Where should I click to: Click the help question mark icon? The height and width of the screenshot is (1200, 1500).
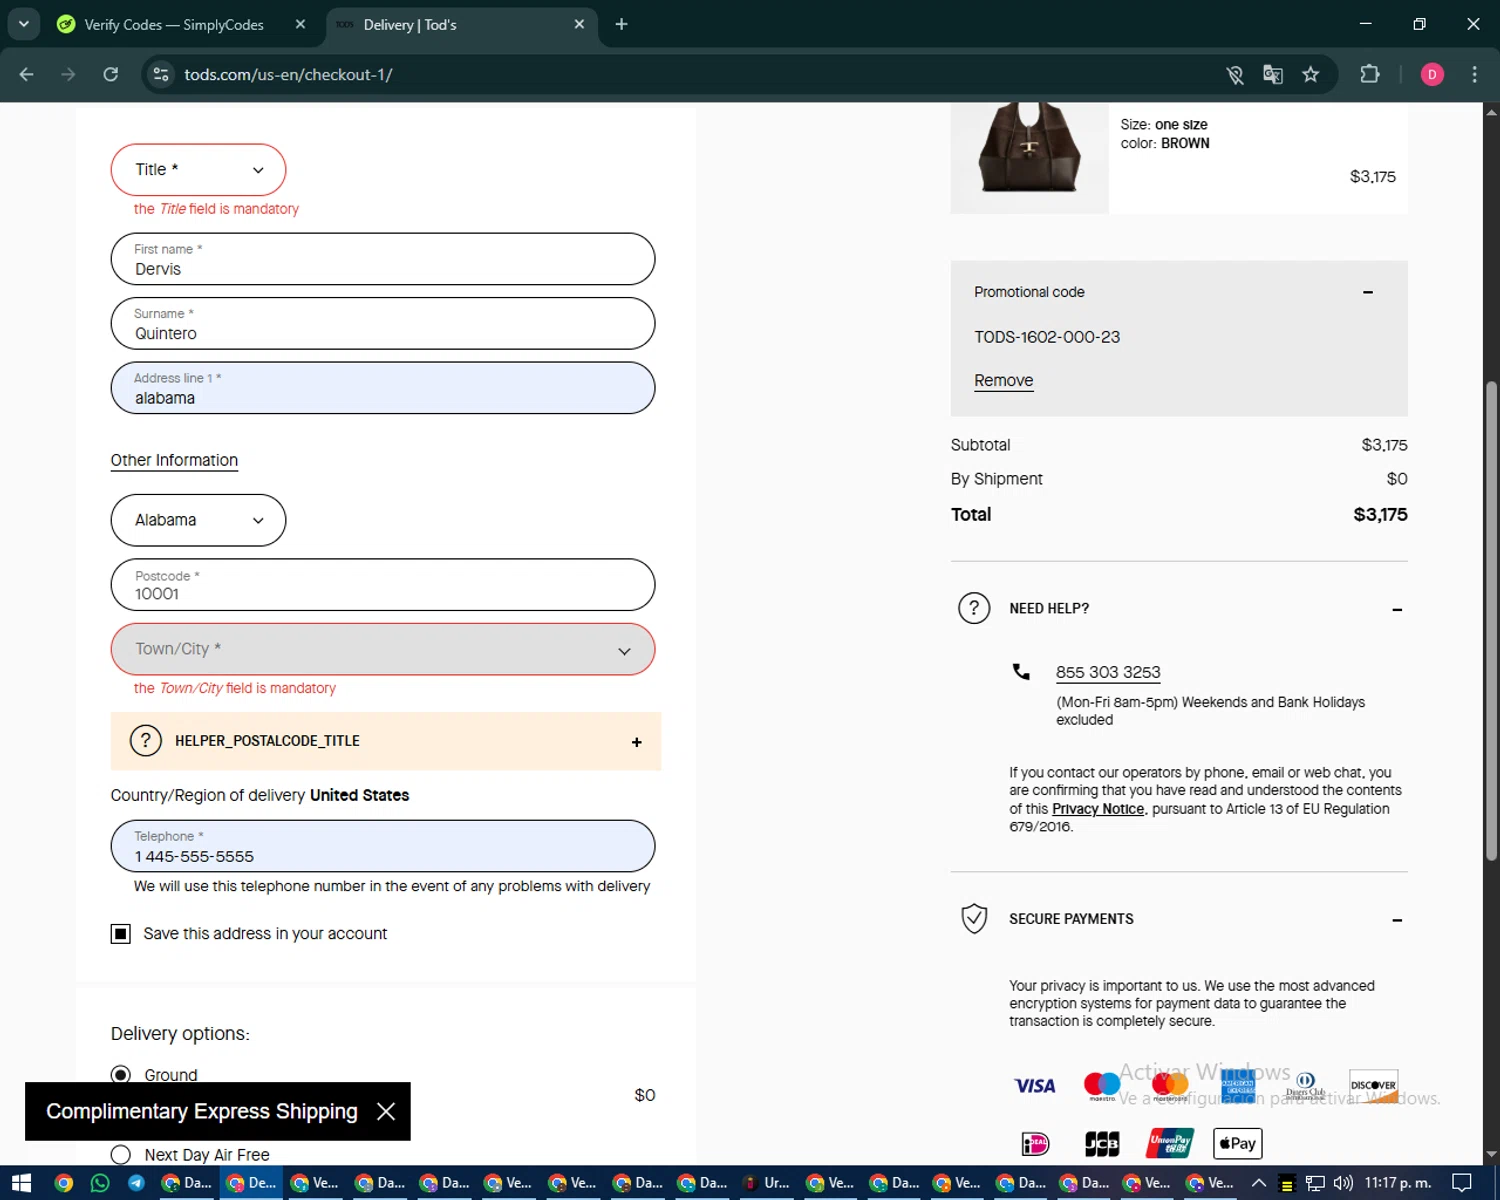[974, 608]
